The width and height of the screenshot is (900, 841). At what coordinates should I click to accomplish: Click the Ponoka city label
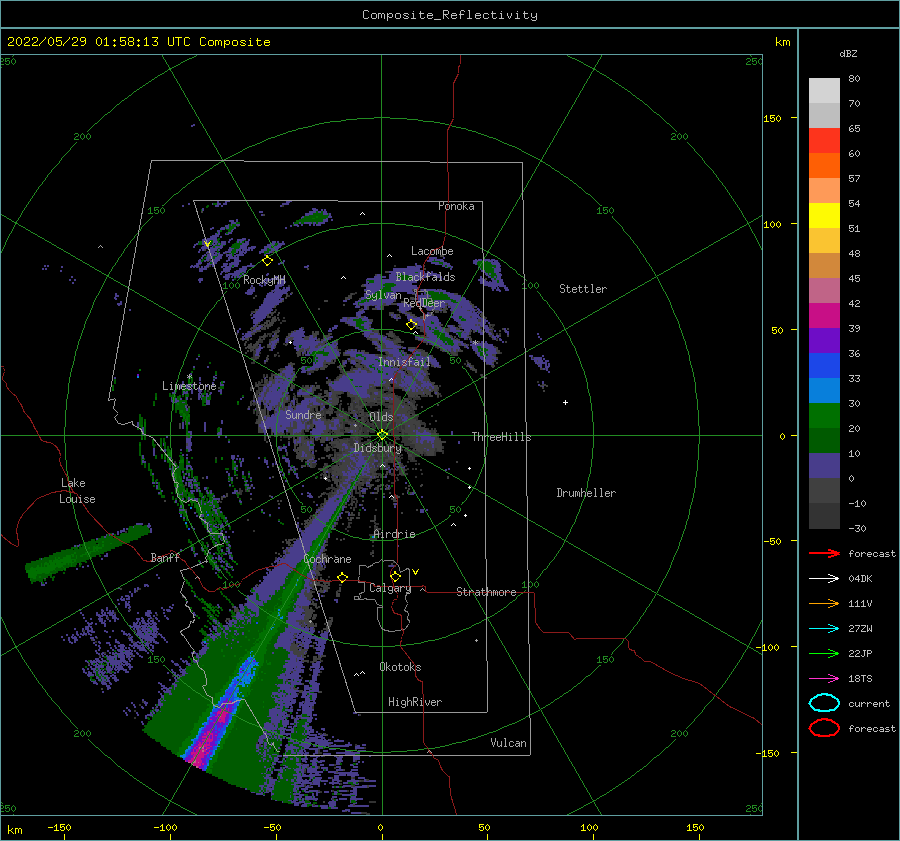click(456, 206)
